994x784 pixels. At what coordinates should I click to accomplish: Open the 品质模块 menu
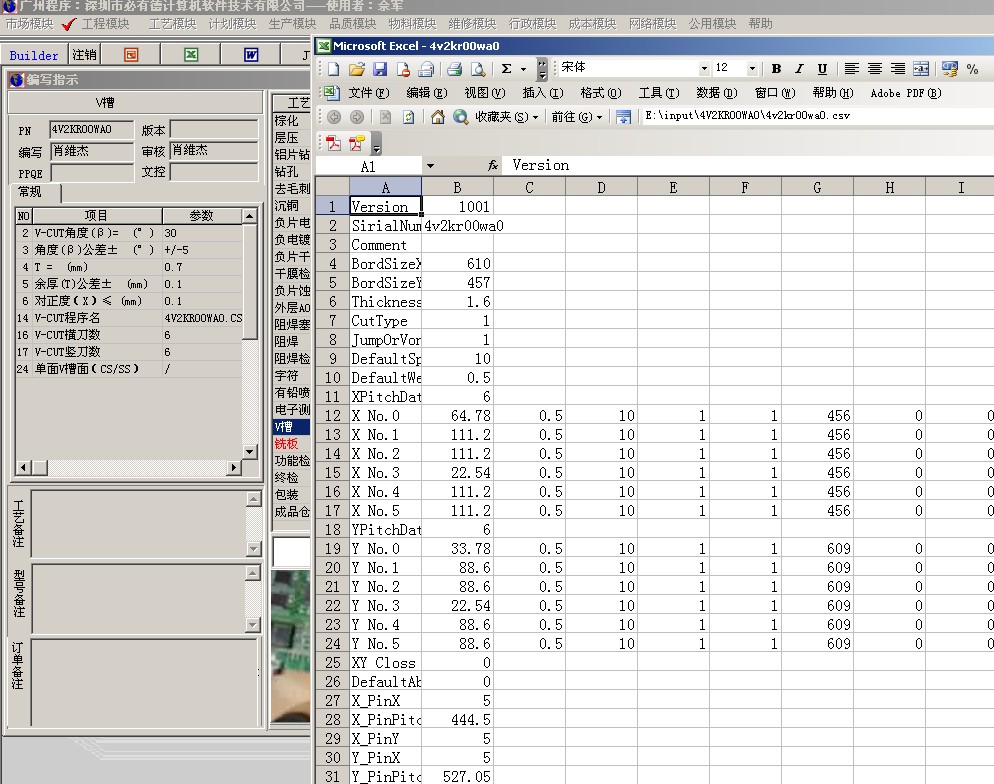pyautogui.click(x=352, y=24)
